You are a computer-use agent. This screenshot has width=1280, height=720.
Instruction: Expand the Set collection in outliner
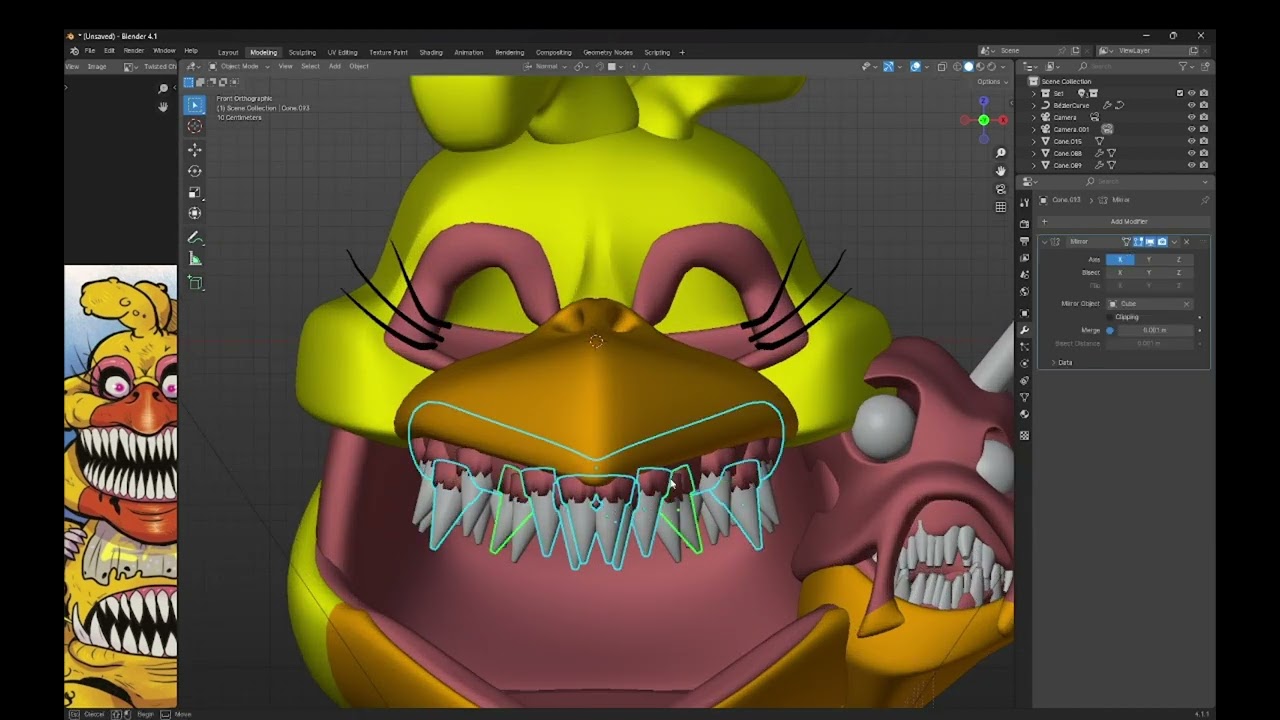(x=1035, y=93)
